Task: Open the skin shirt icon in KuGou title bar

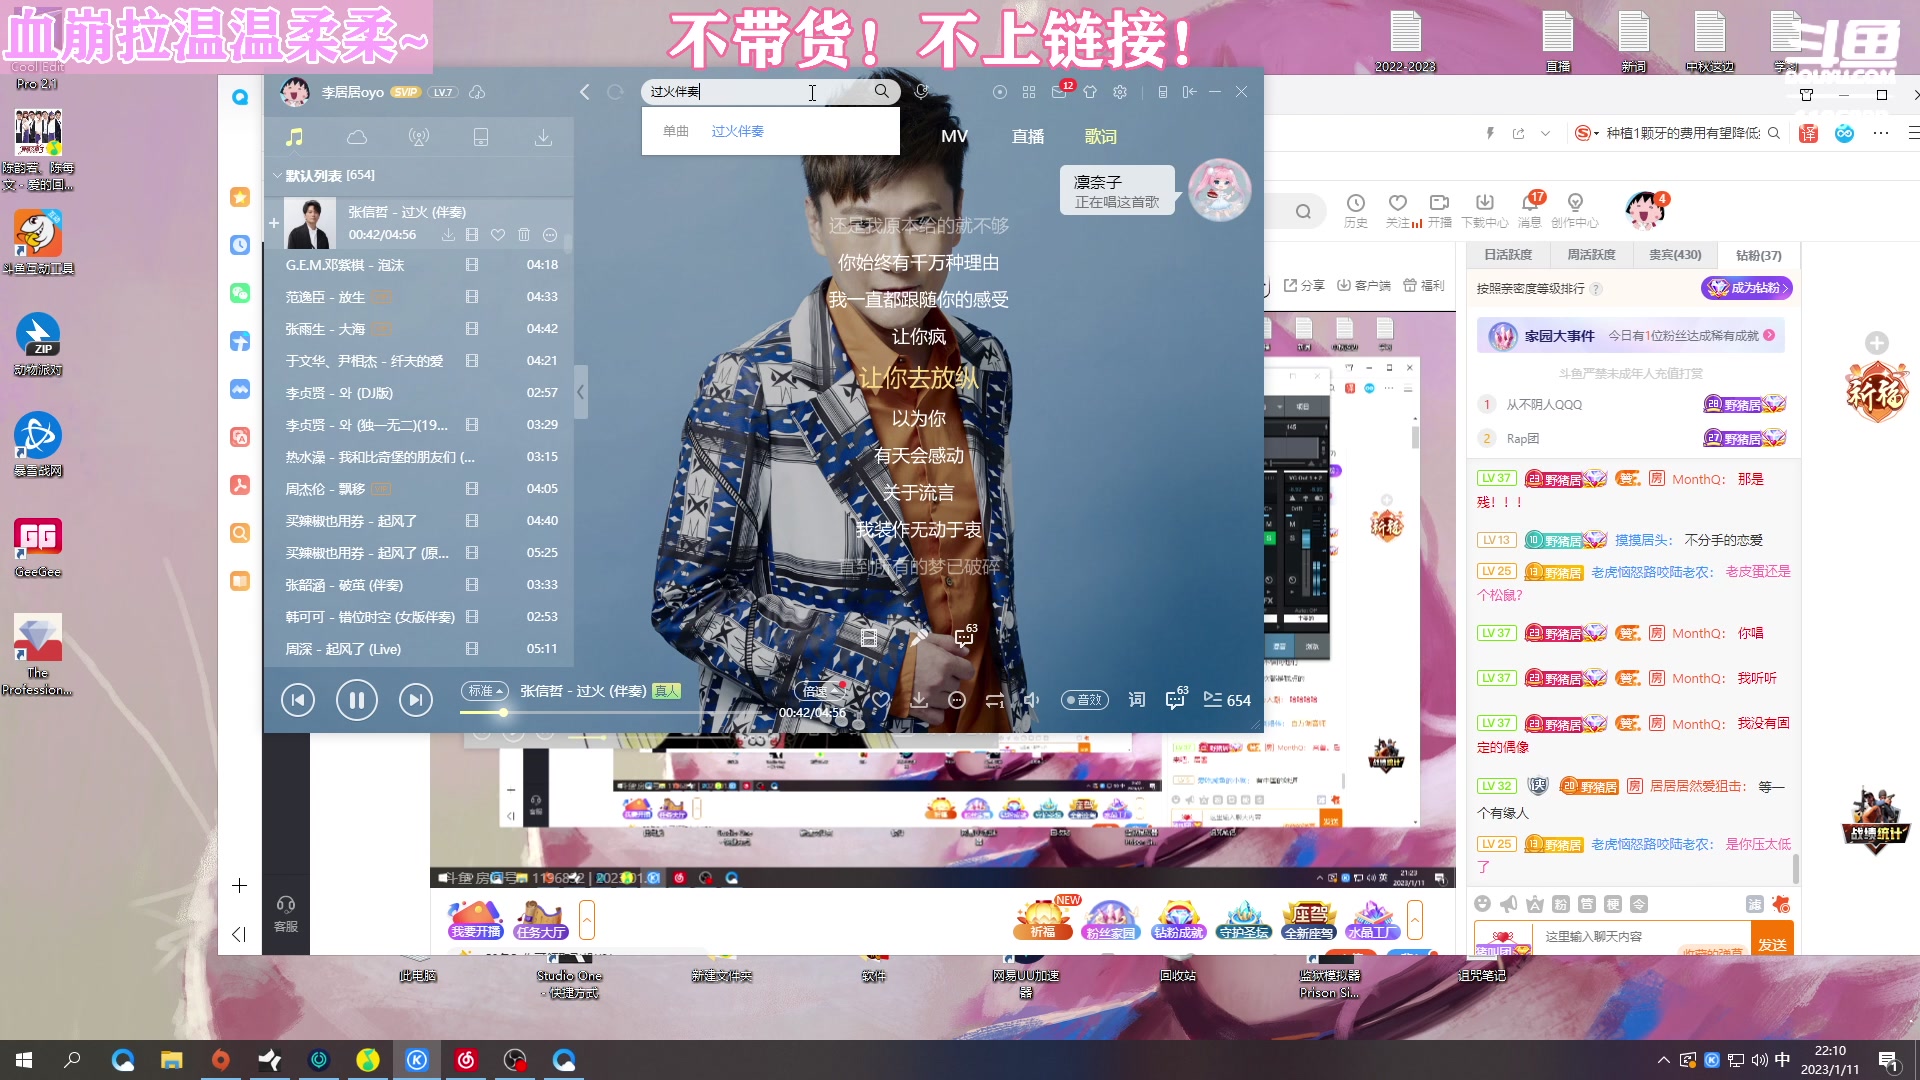Action: click(1090, 92)
